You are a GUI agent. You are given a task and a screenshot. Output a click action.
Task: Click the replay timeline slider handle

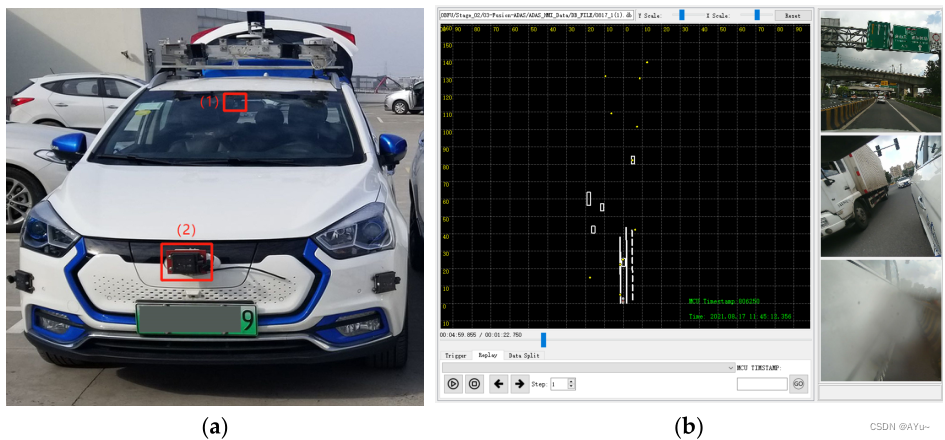(x=543, y=339)
